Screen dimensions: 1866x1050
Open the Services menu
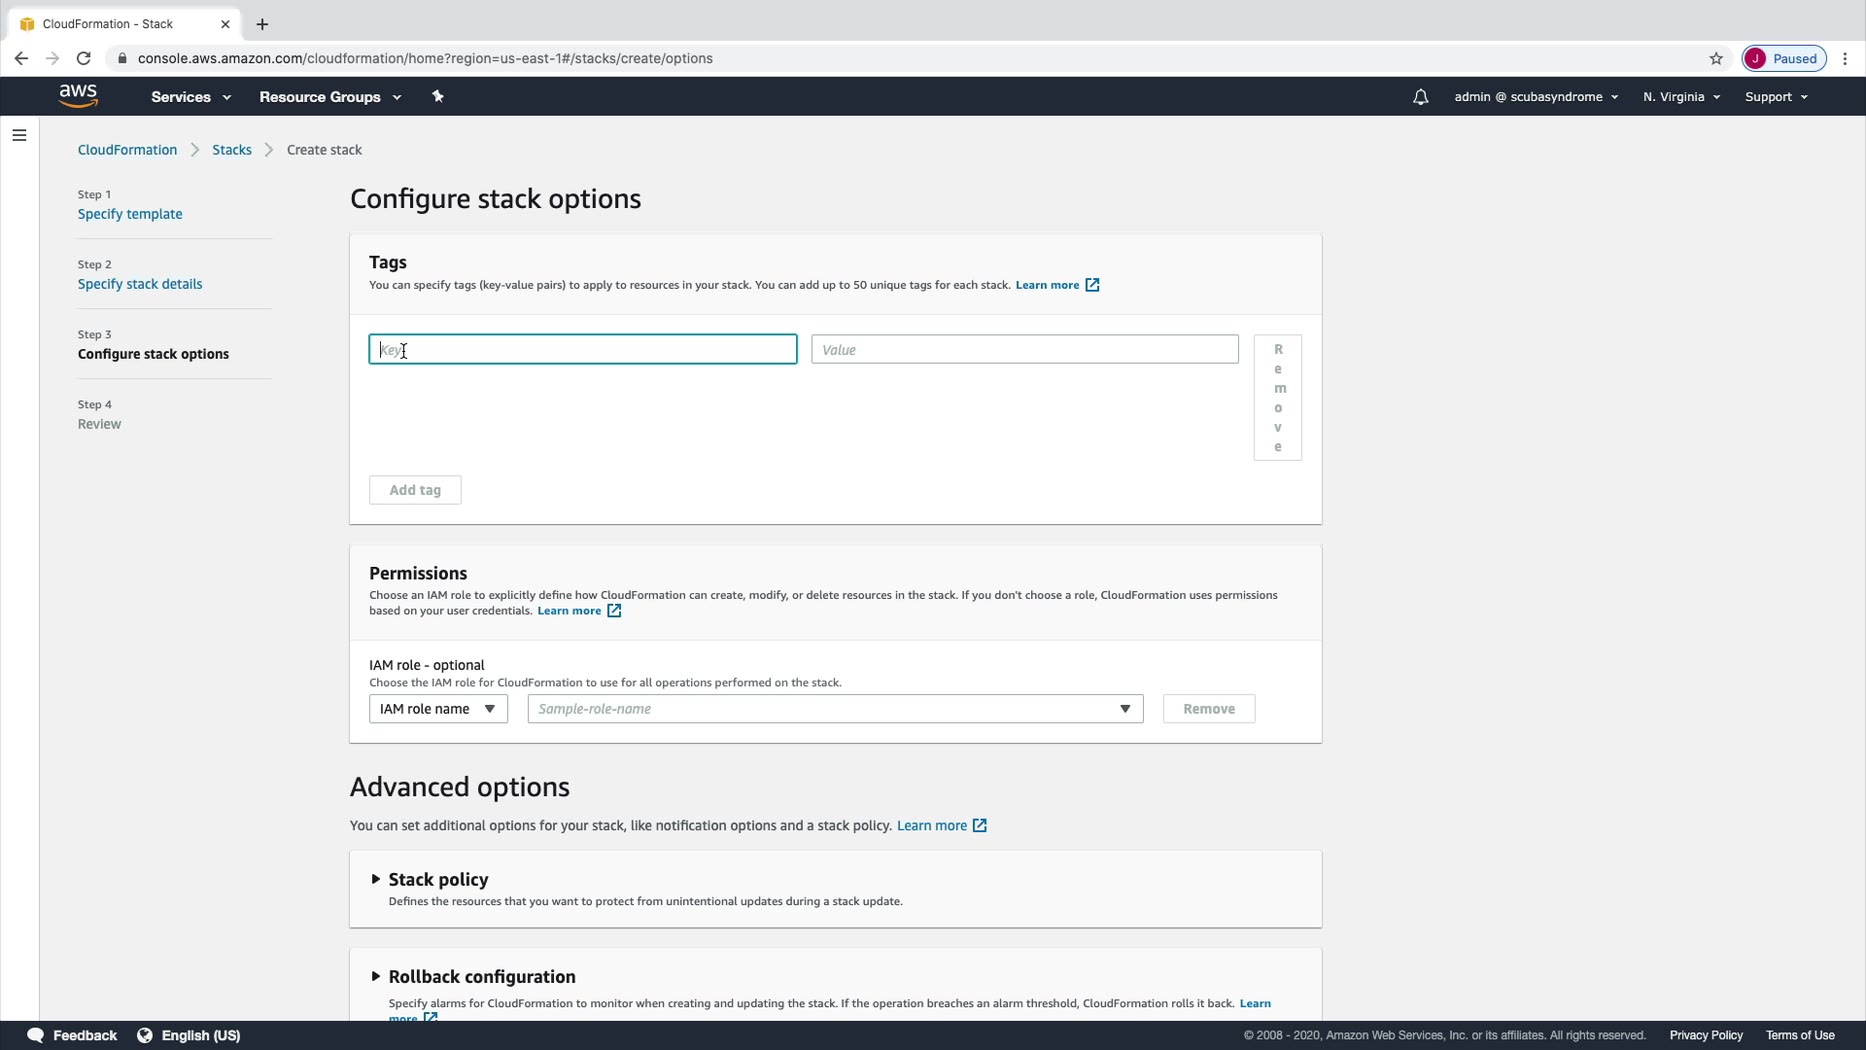click(190, 97)
